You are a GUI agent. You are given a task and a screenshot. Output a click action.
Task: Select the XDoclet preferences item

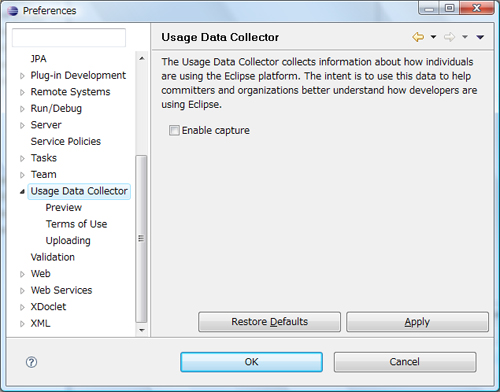click(48, 307)
